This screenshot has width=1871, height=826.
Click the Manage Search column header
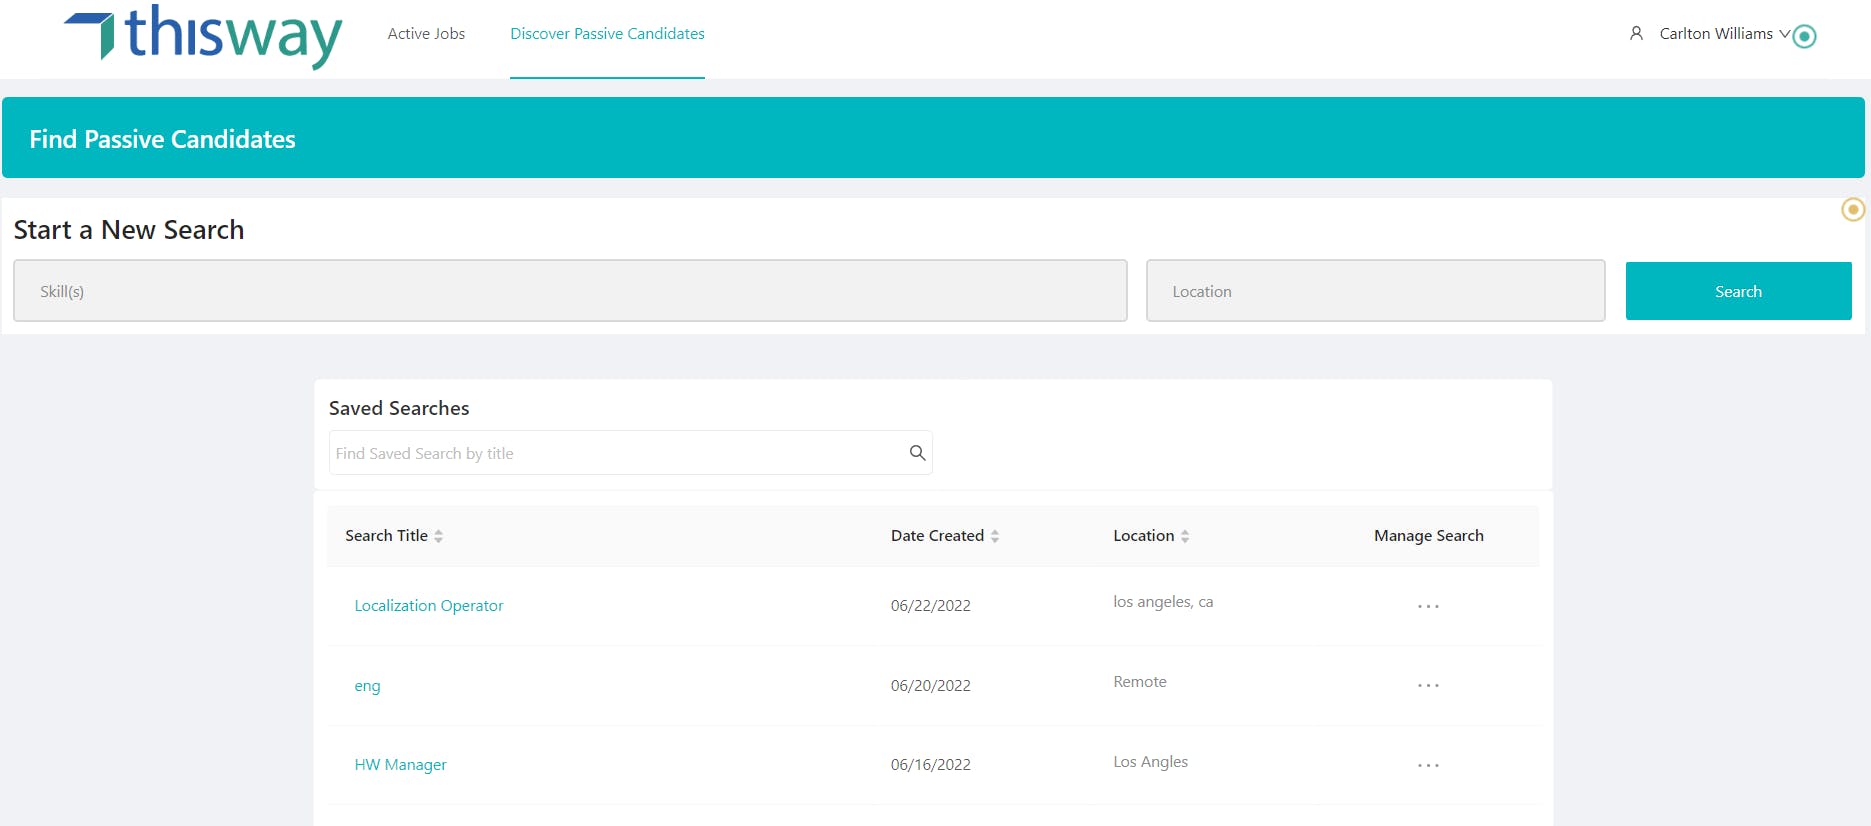1429,536
